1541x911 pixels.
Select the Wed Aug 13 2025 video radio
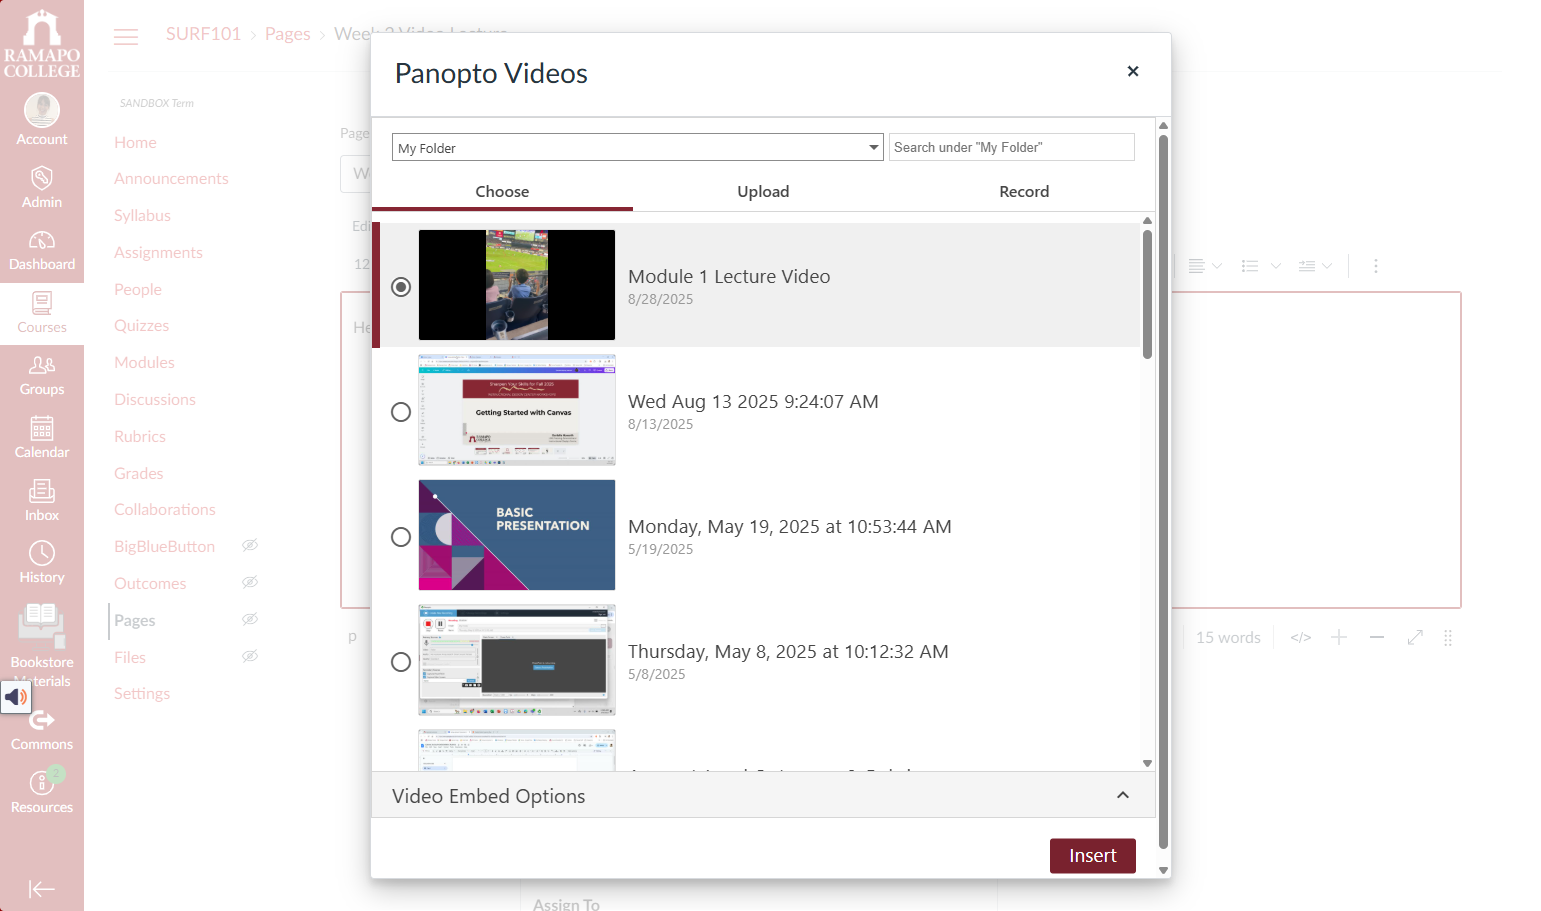coord(401,412)
